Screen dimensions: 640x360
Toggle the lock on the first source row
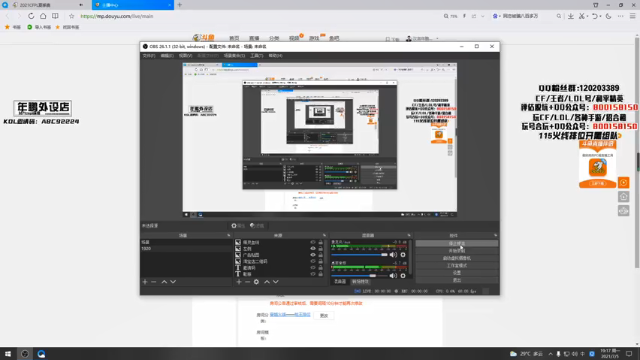(x=320, y=242)
